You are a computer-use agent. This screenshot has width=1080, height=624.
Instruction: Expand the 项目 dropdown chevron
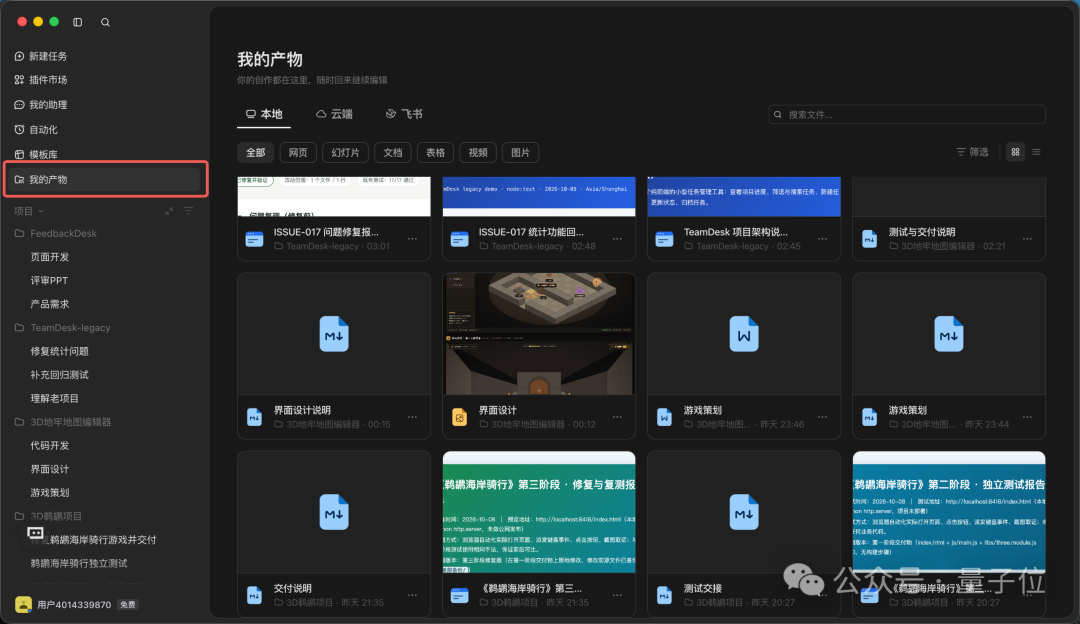[41, 211]
